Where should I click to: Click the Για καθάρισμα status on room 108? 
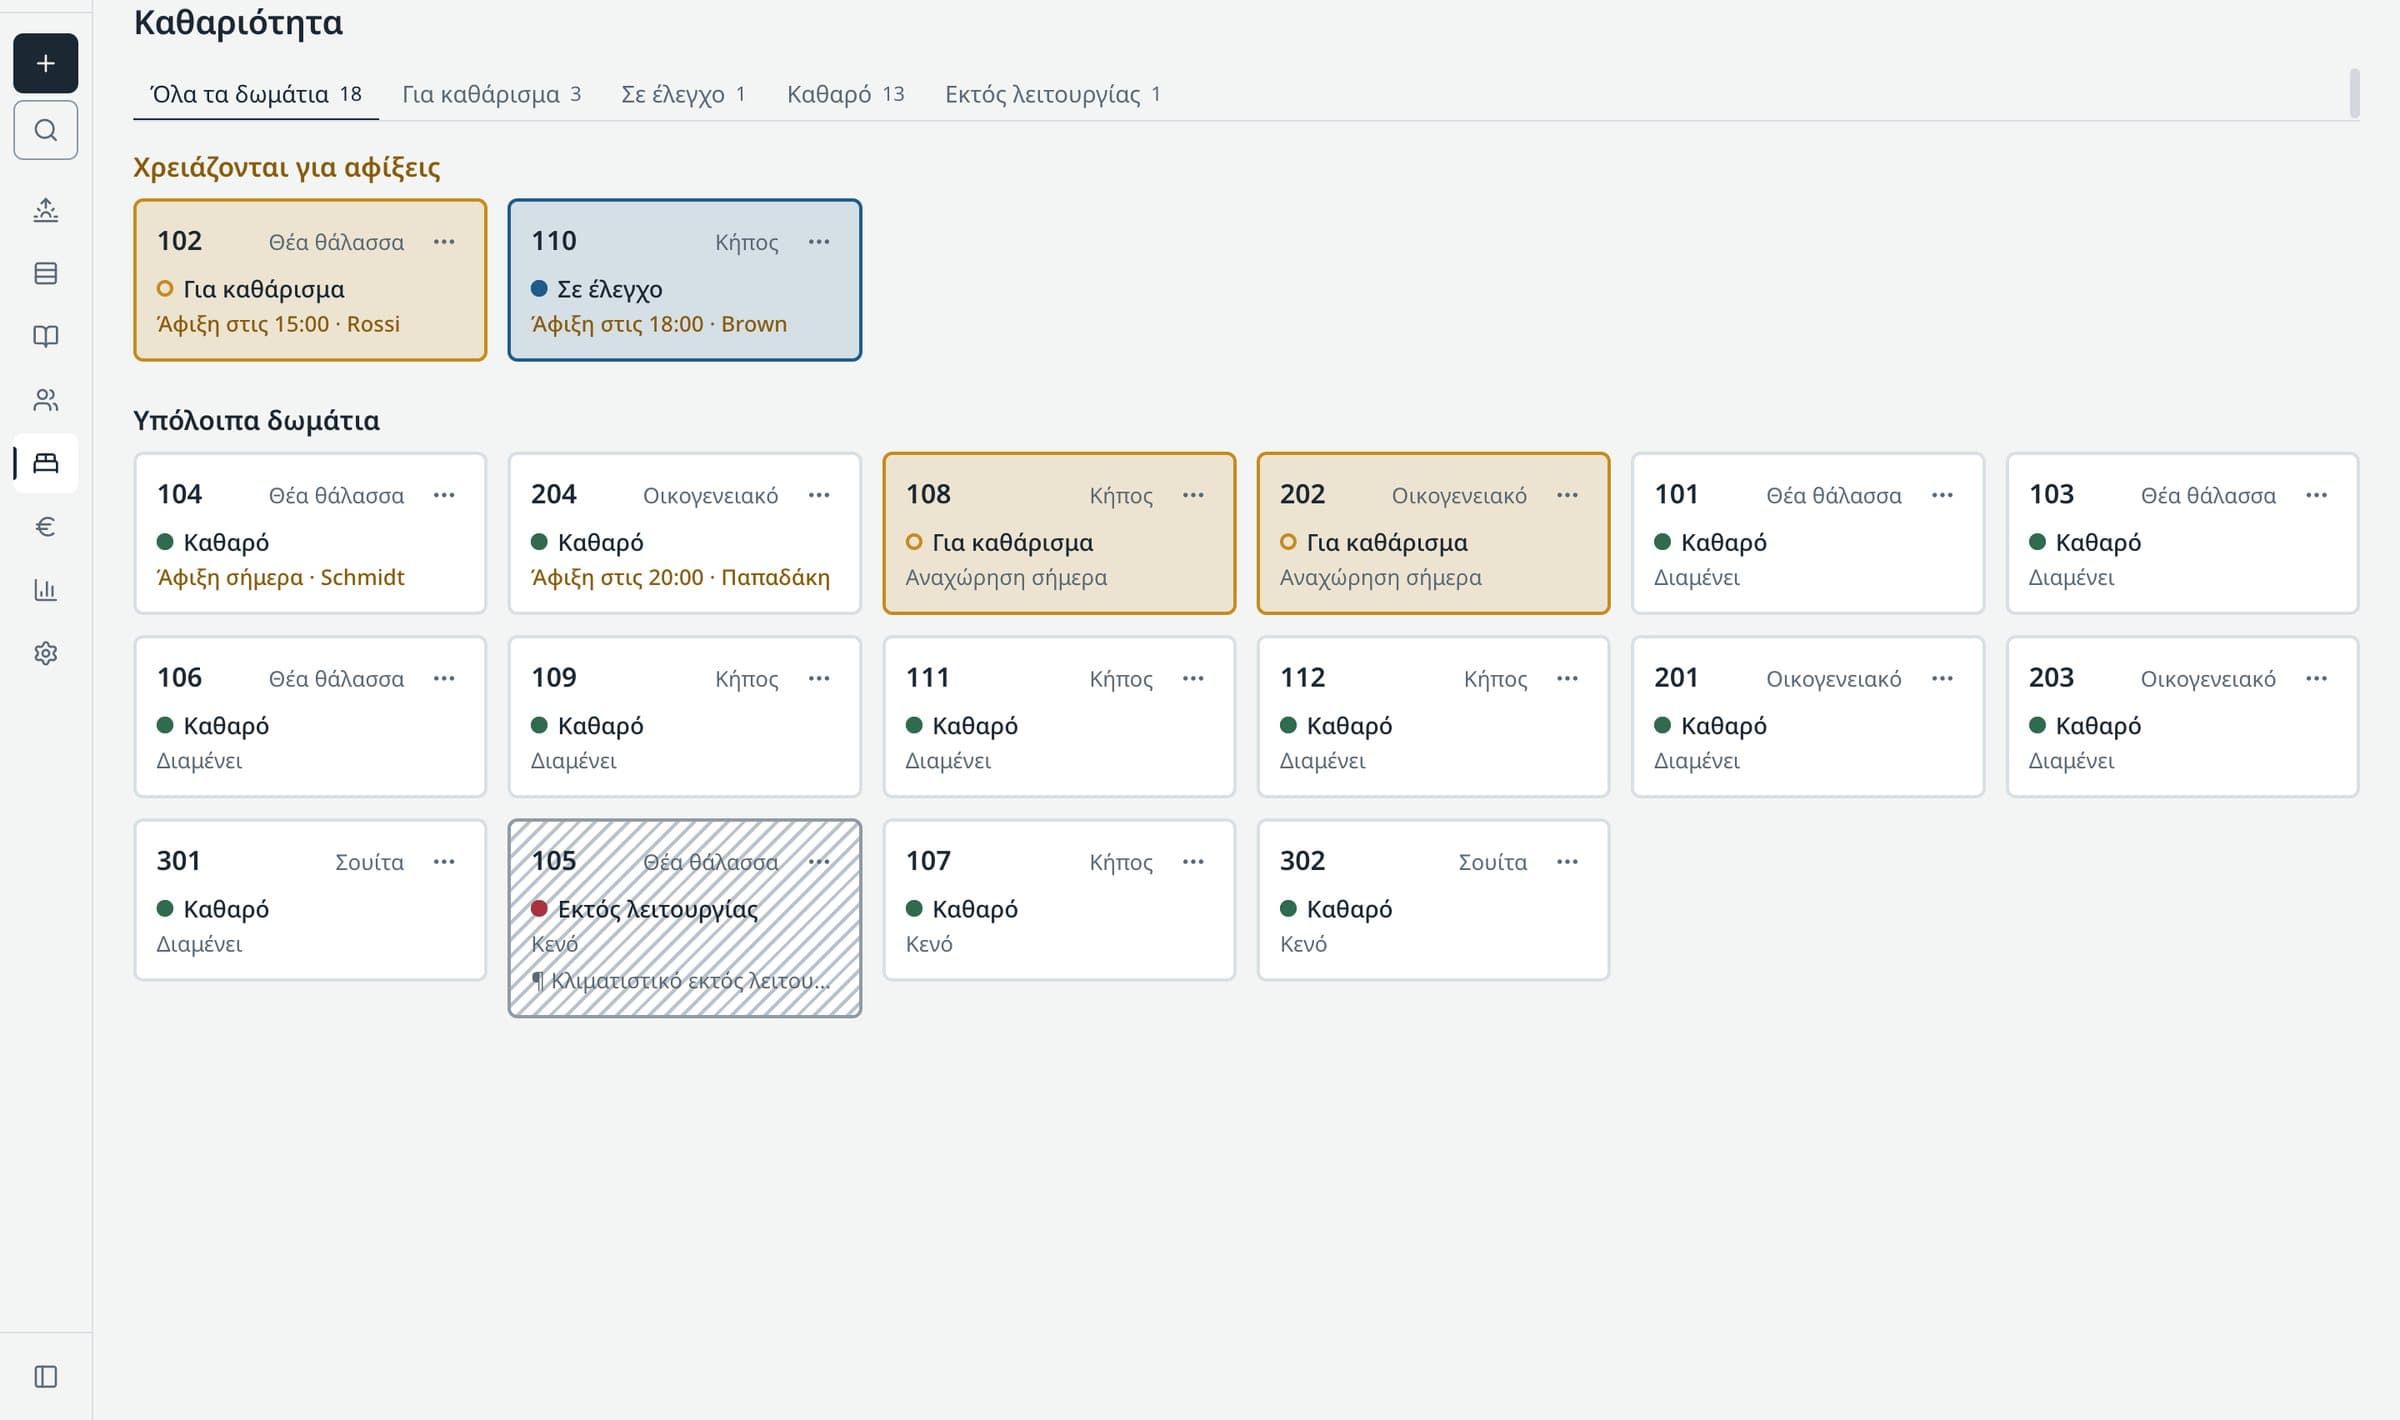click(x=1000, y=542)
